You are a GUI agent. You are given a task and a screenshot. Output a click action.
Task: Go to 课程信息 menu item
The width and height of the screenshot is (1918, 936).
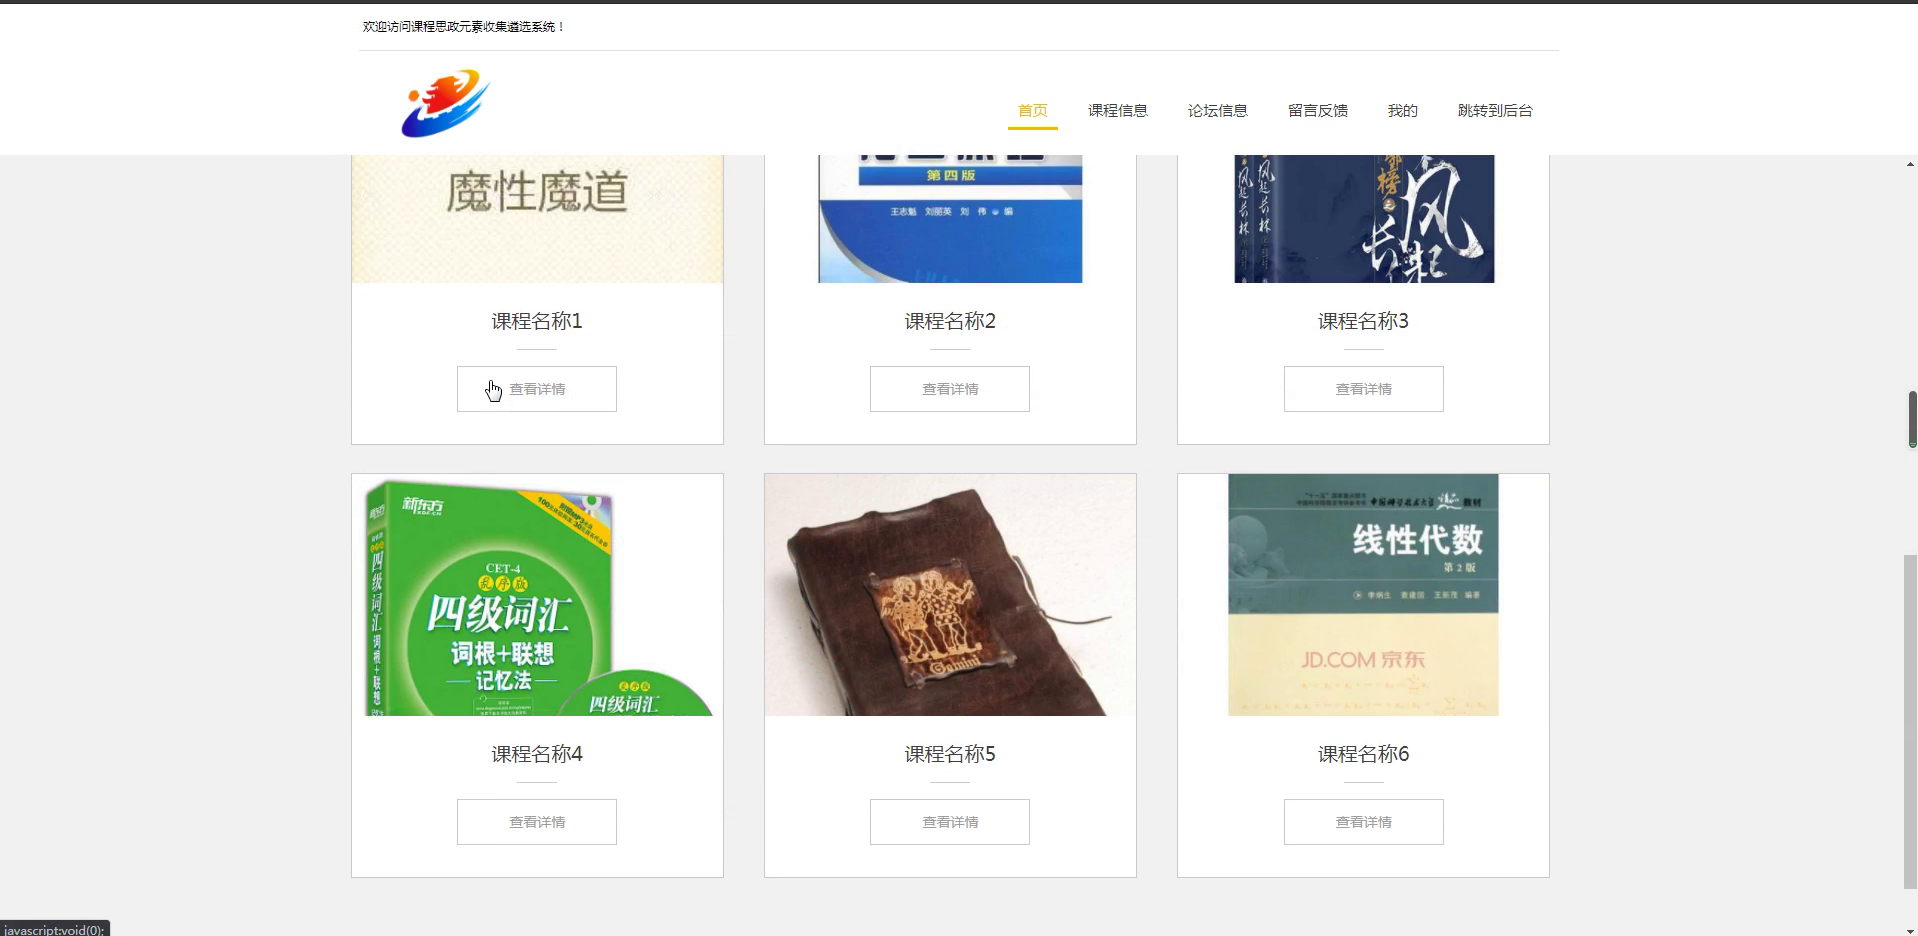1117,110
